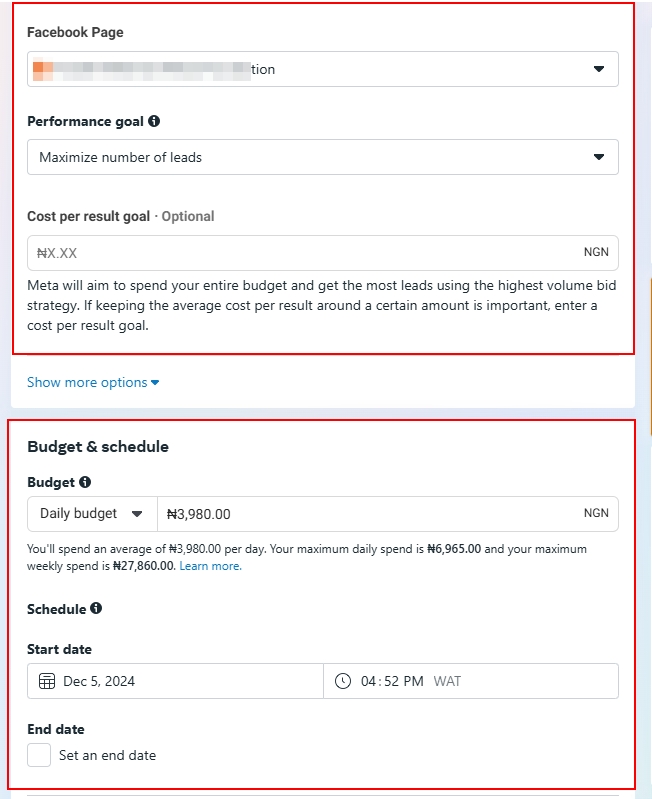Click the calendar icon in Start date

pyautogui.click(x=47, y=681)
